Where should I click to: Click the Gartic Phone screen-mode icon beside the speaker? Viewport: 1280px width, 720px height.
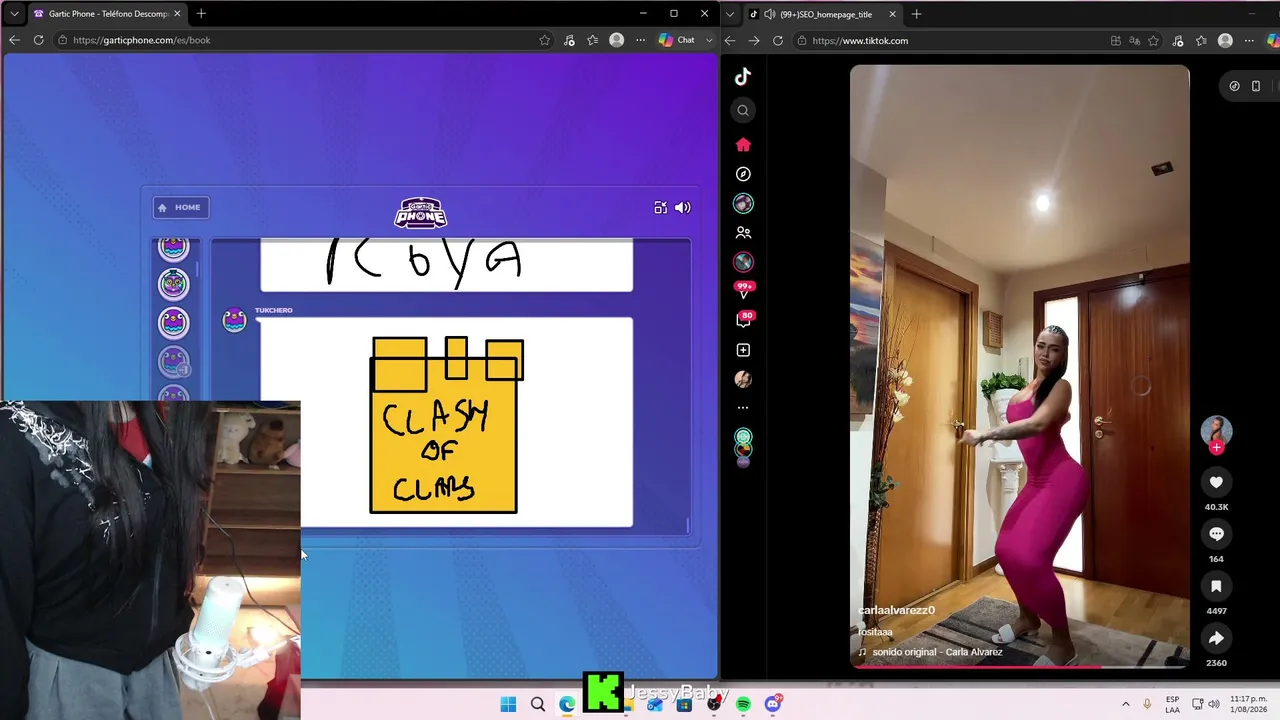tap(660, 208)
